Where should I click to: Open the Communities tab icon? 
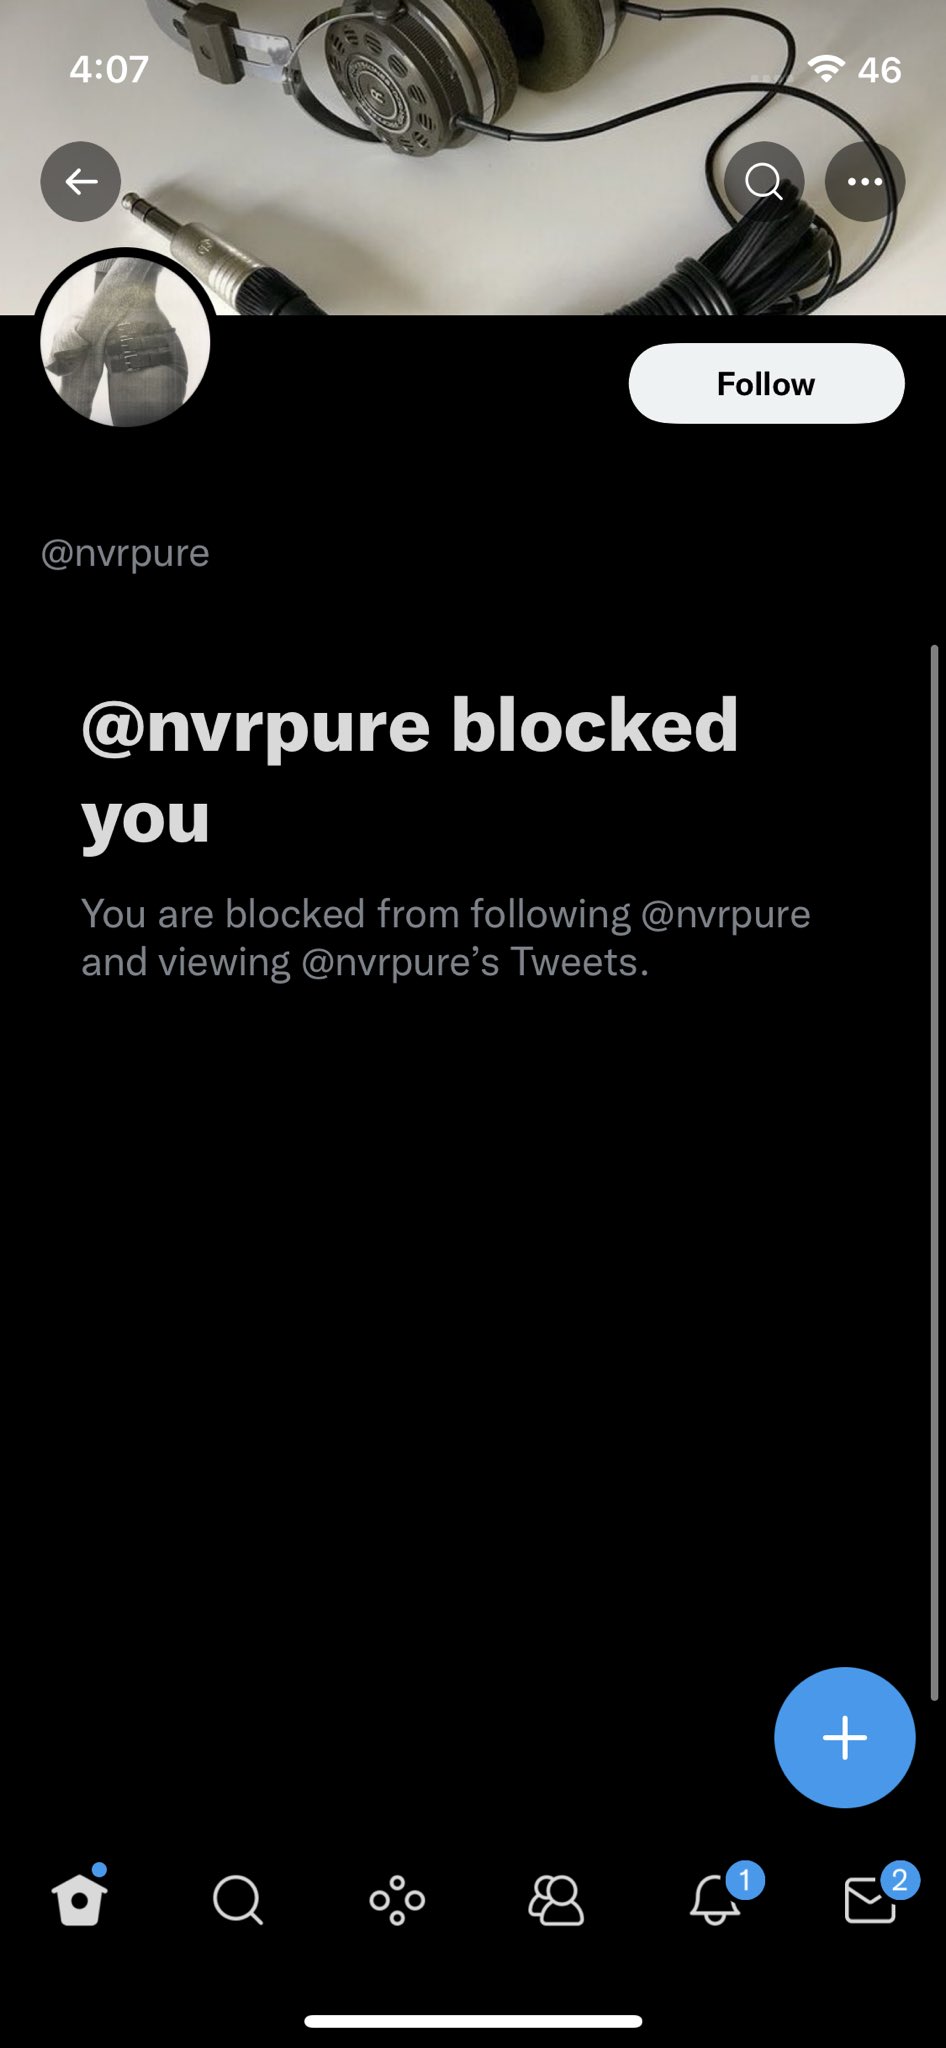[x=555, y=1899]
